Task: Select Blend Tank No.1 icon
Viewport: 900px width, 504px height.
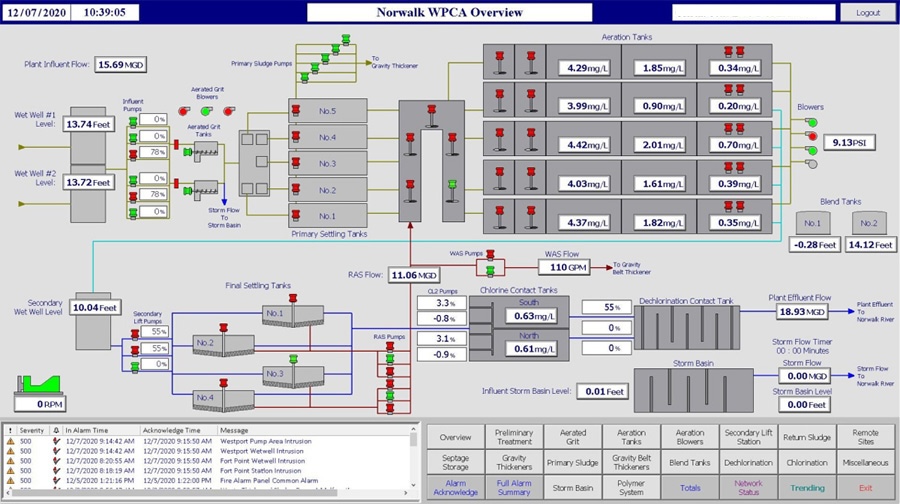Action: (x=813, y=223)
